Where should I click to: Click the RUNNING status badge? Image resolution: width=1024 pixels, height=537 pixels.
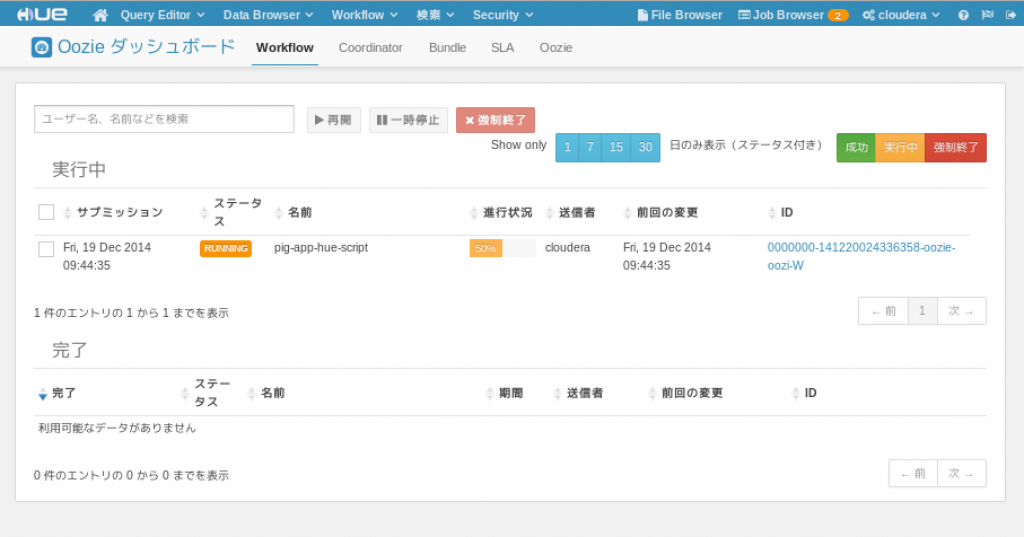coord(225,248)
